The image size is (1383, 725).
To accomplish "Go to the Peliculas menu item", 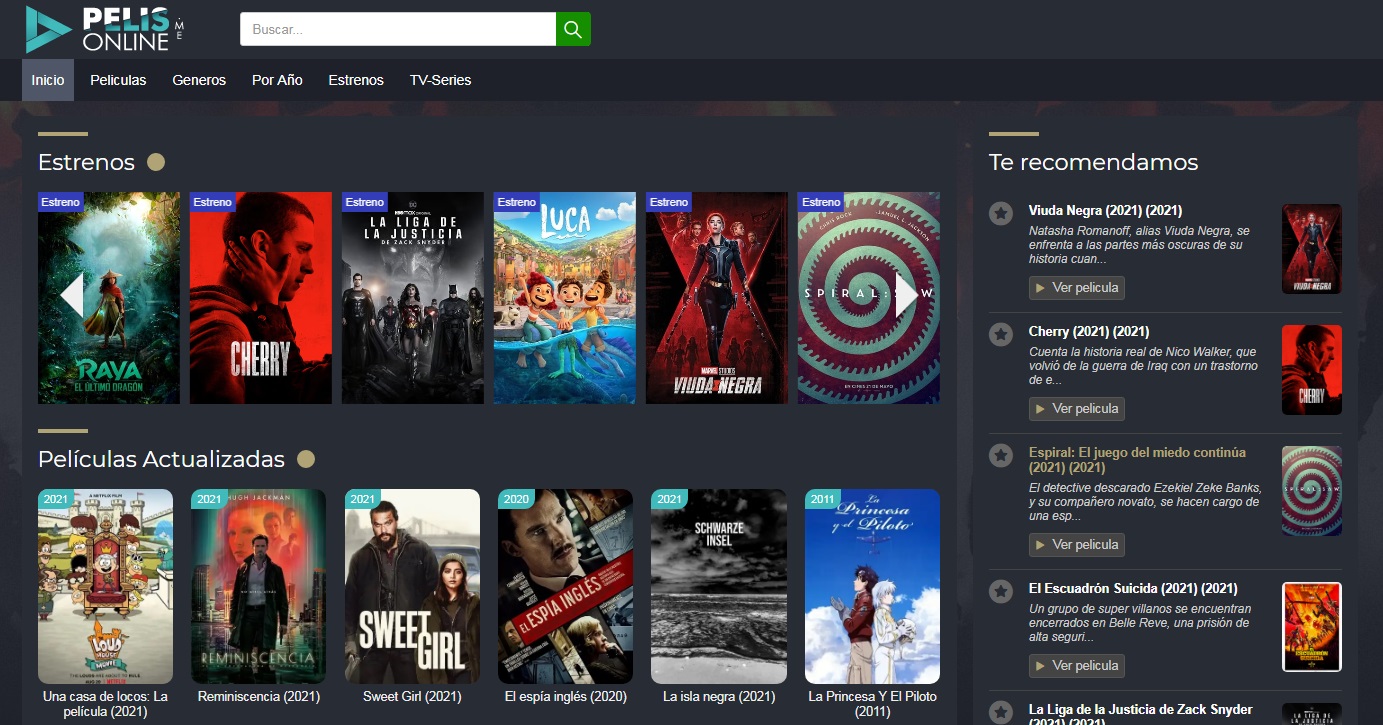I will tap(118, 80).
